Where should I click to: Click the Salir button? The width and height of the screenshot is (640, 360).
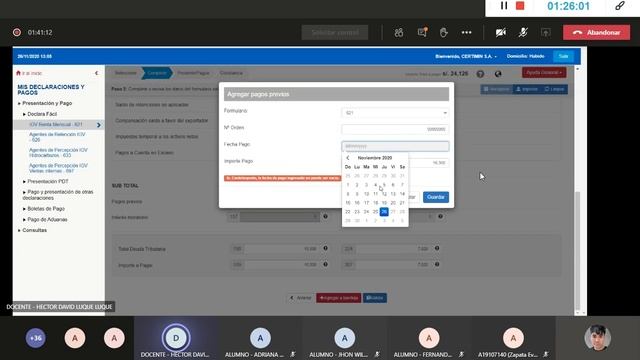[x=563, y=56]
